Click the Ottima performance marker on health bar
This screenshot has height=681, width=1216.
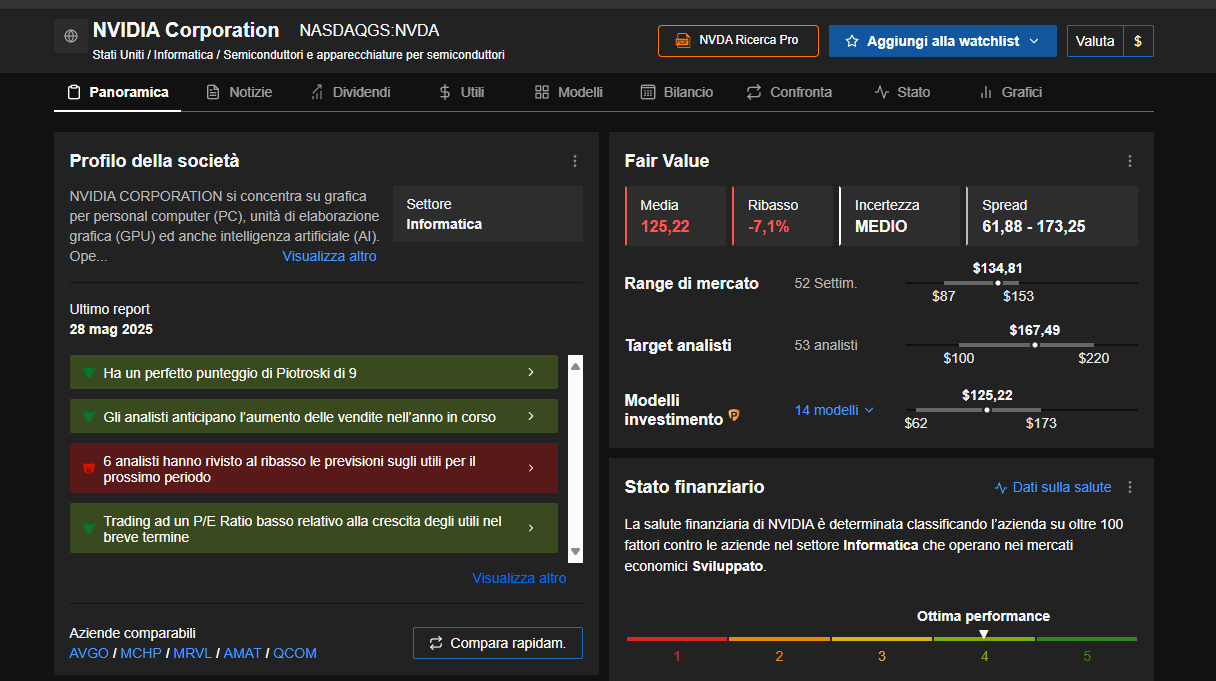click(x=984, y=634)
